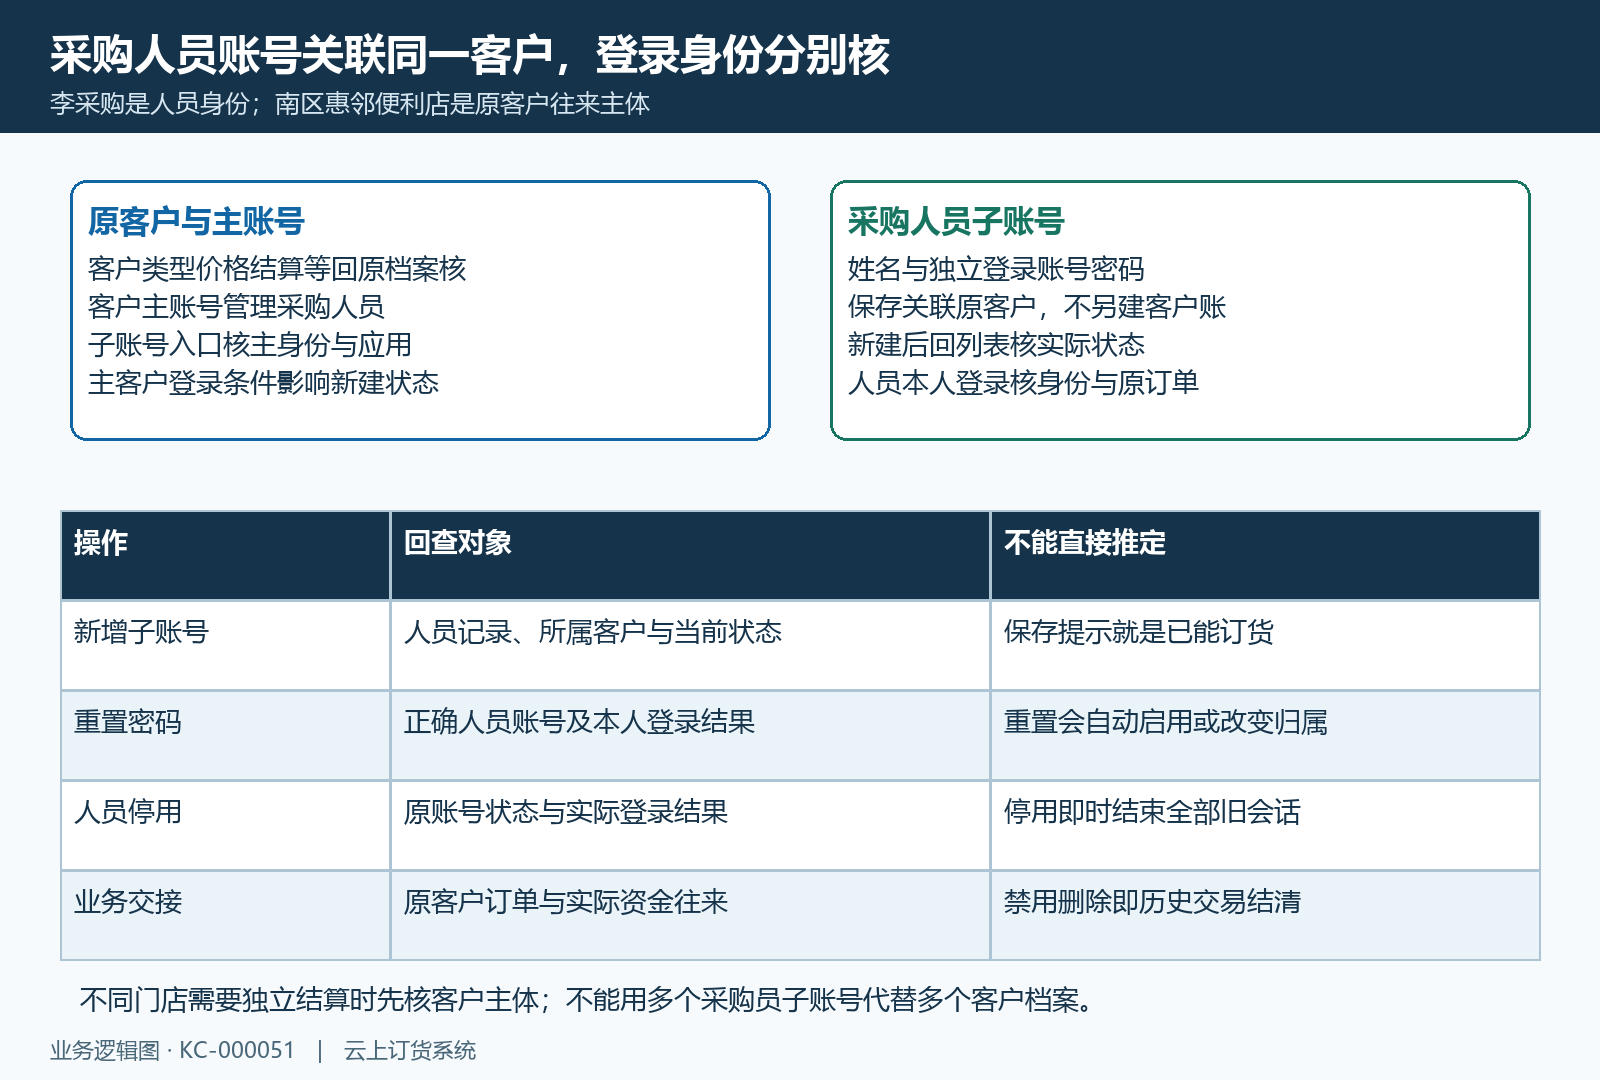
Task: Click the cell 新增子账号
Action: [226, 645]
